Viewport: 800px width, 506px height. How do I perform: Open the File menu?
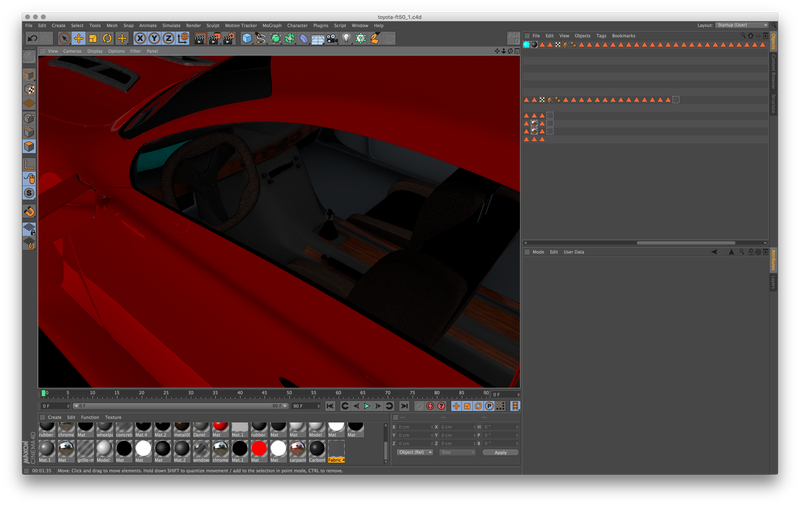pos(29,25)
